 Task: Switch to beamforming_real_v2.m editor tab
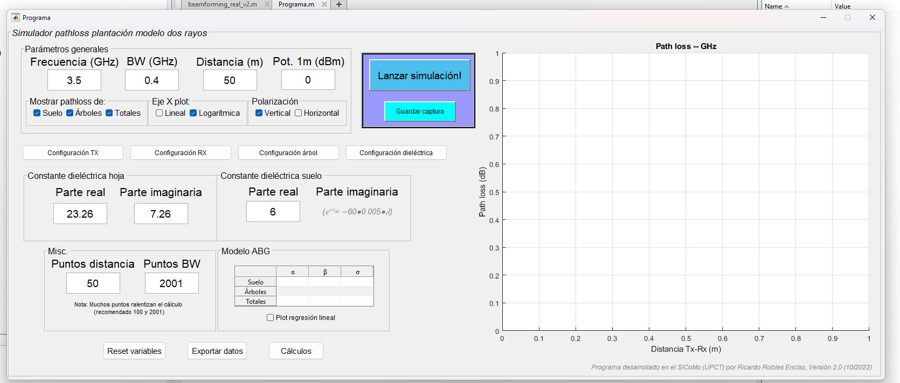223,4
